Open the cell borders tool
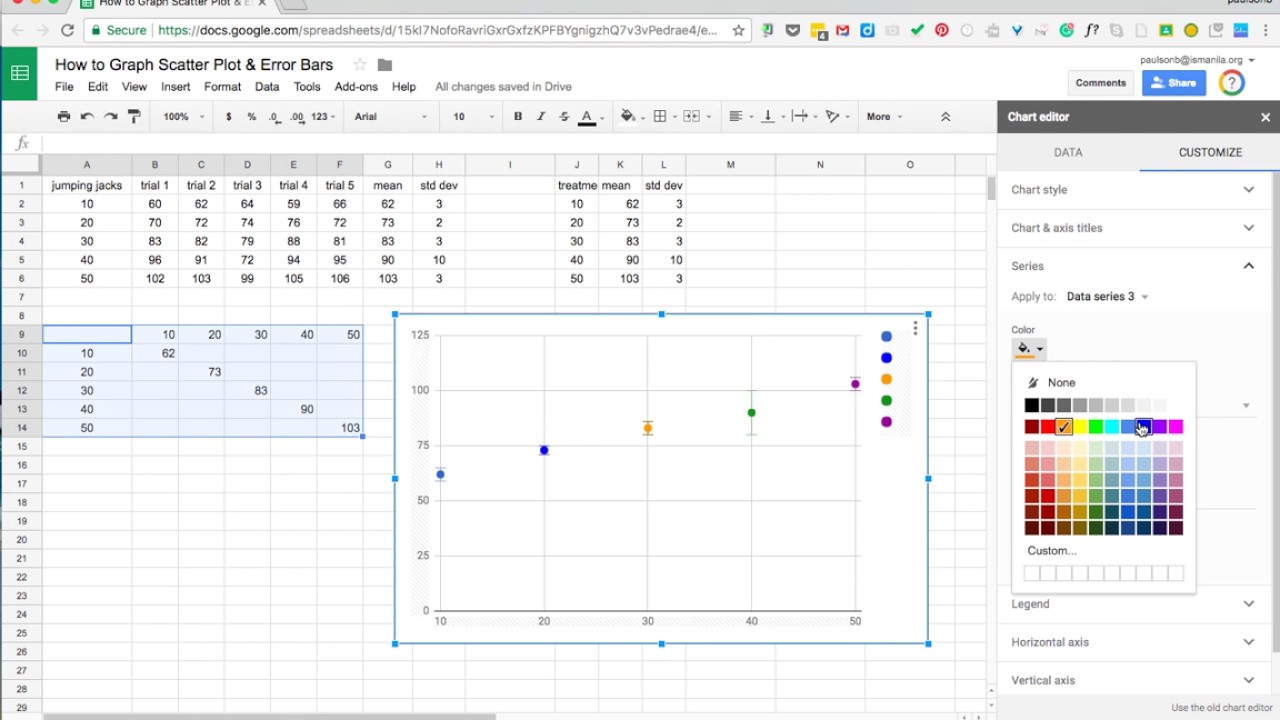This screenshot has height=720, width=1280. [664, 117]
